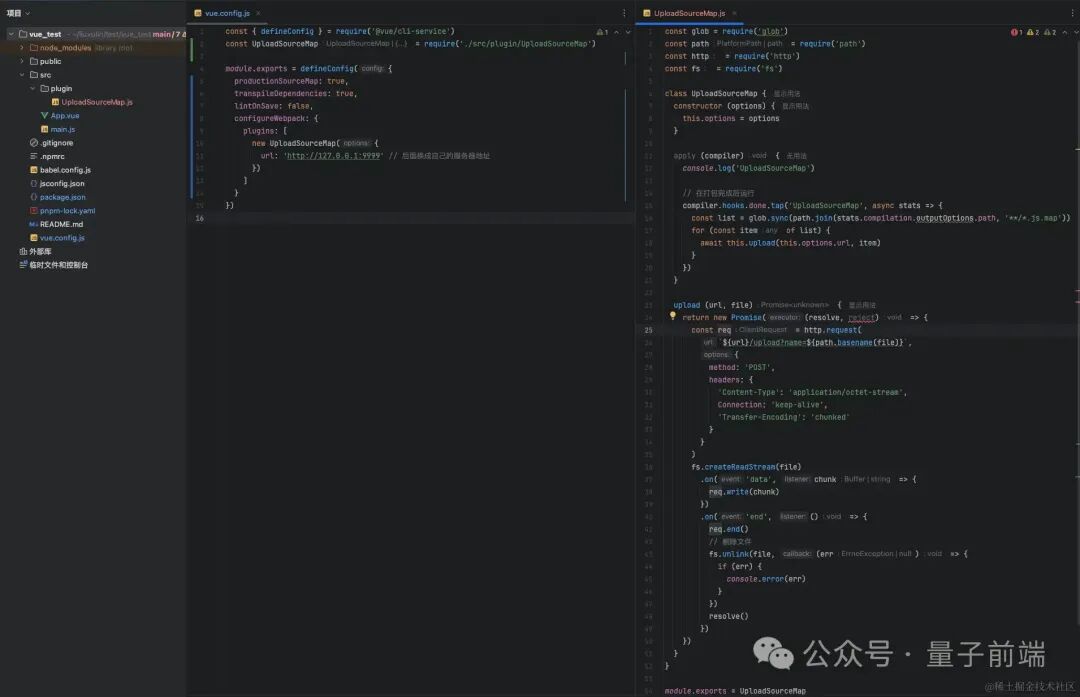This screenshot has width=1080, height=697.
Task: Collapse the src folder
Action: tap(22, 74)
